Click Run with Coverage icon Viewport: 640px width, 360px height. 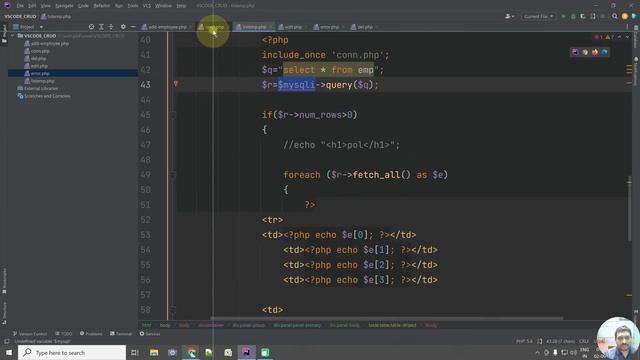click(x=583, y=16)
